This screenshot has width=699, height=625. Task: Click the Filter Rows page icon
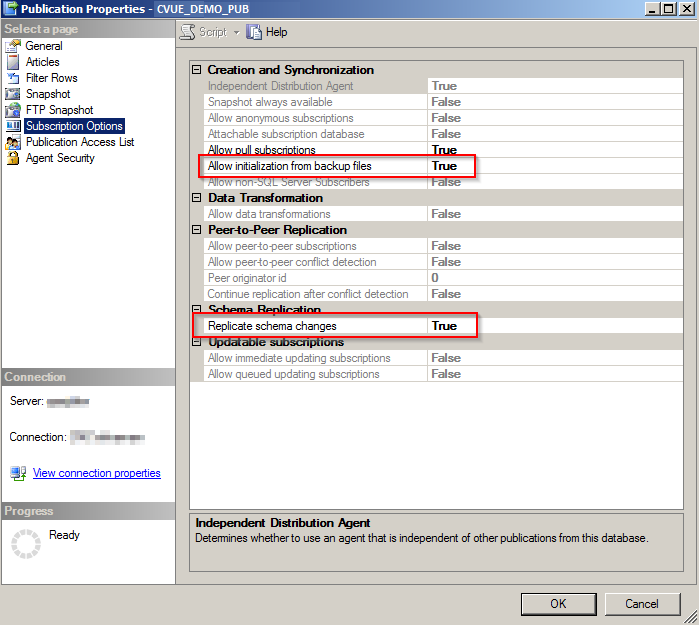[x=13, y=78]
